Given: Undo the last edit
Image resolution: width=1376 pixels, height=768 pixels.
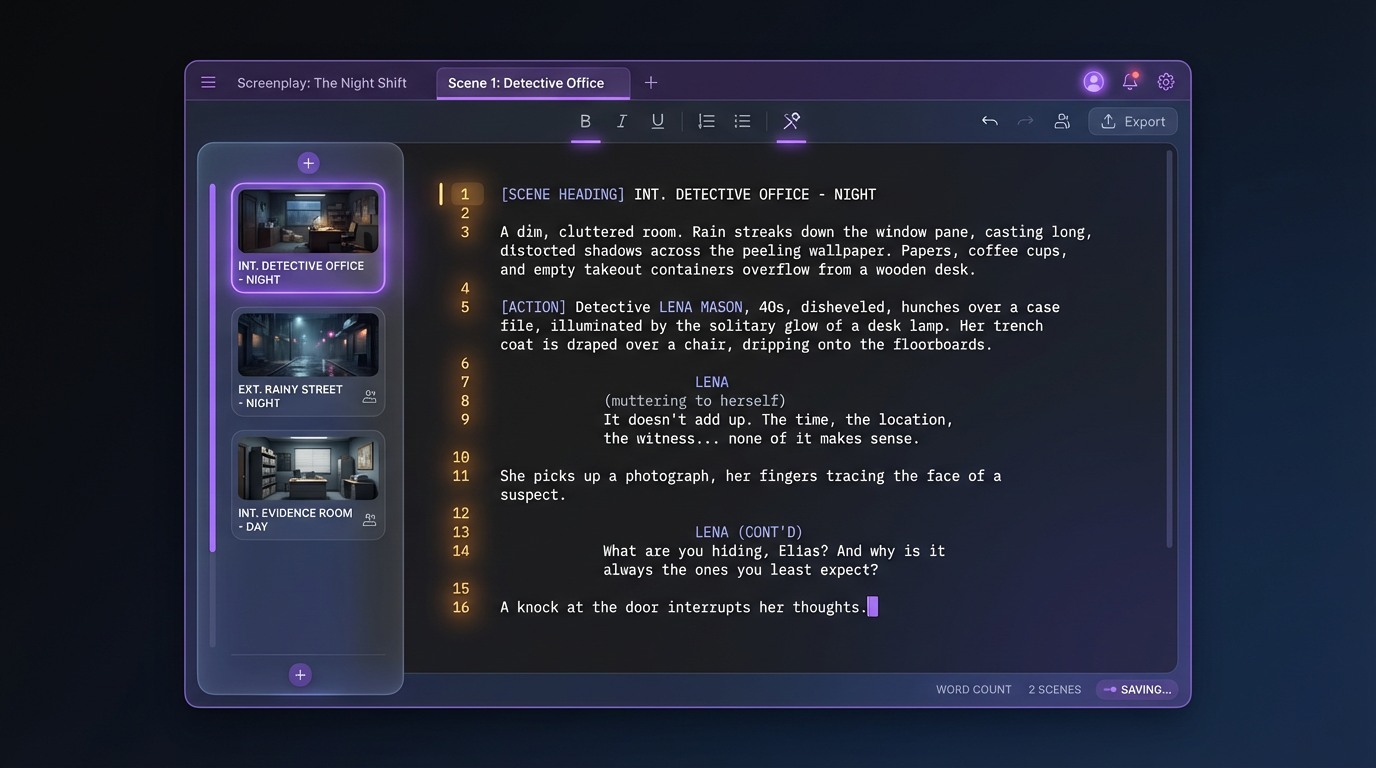Looking at the screenshot, I should tap(989, 120).
